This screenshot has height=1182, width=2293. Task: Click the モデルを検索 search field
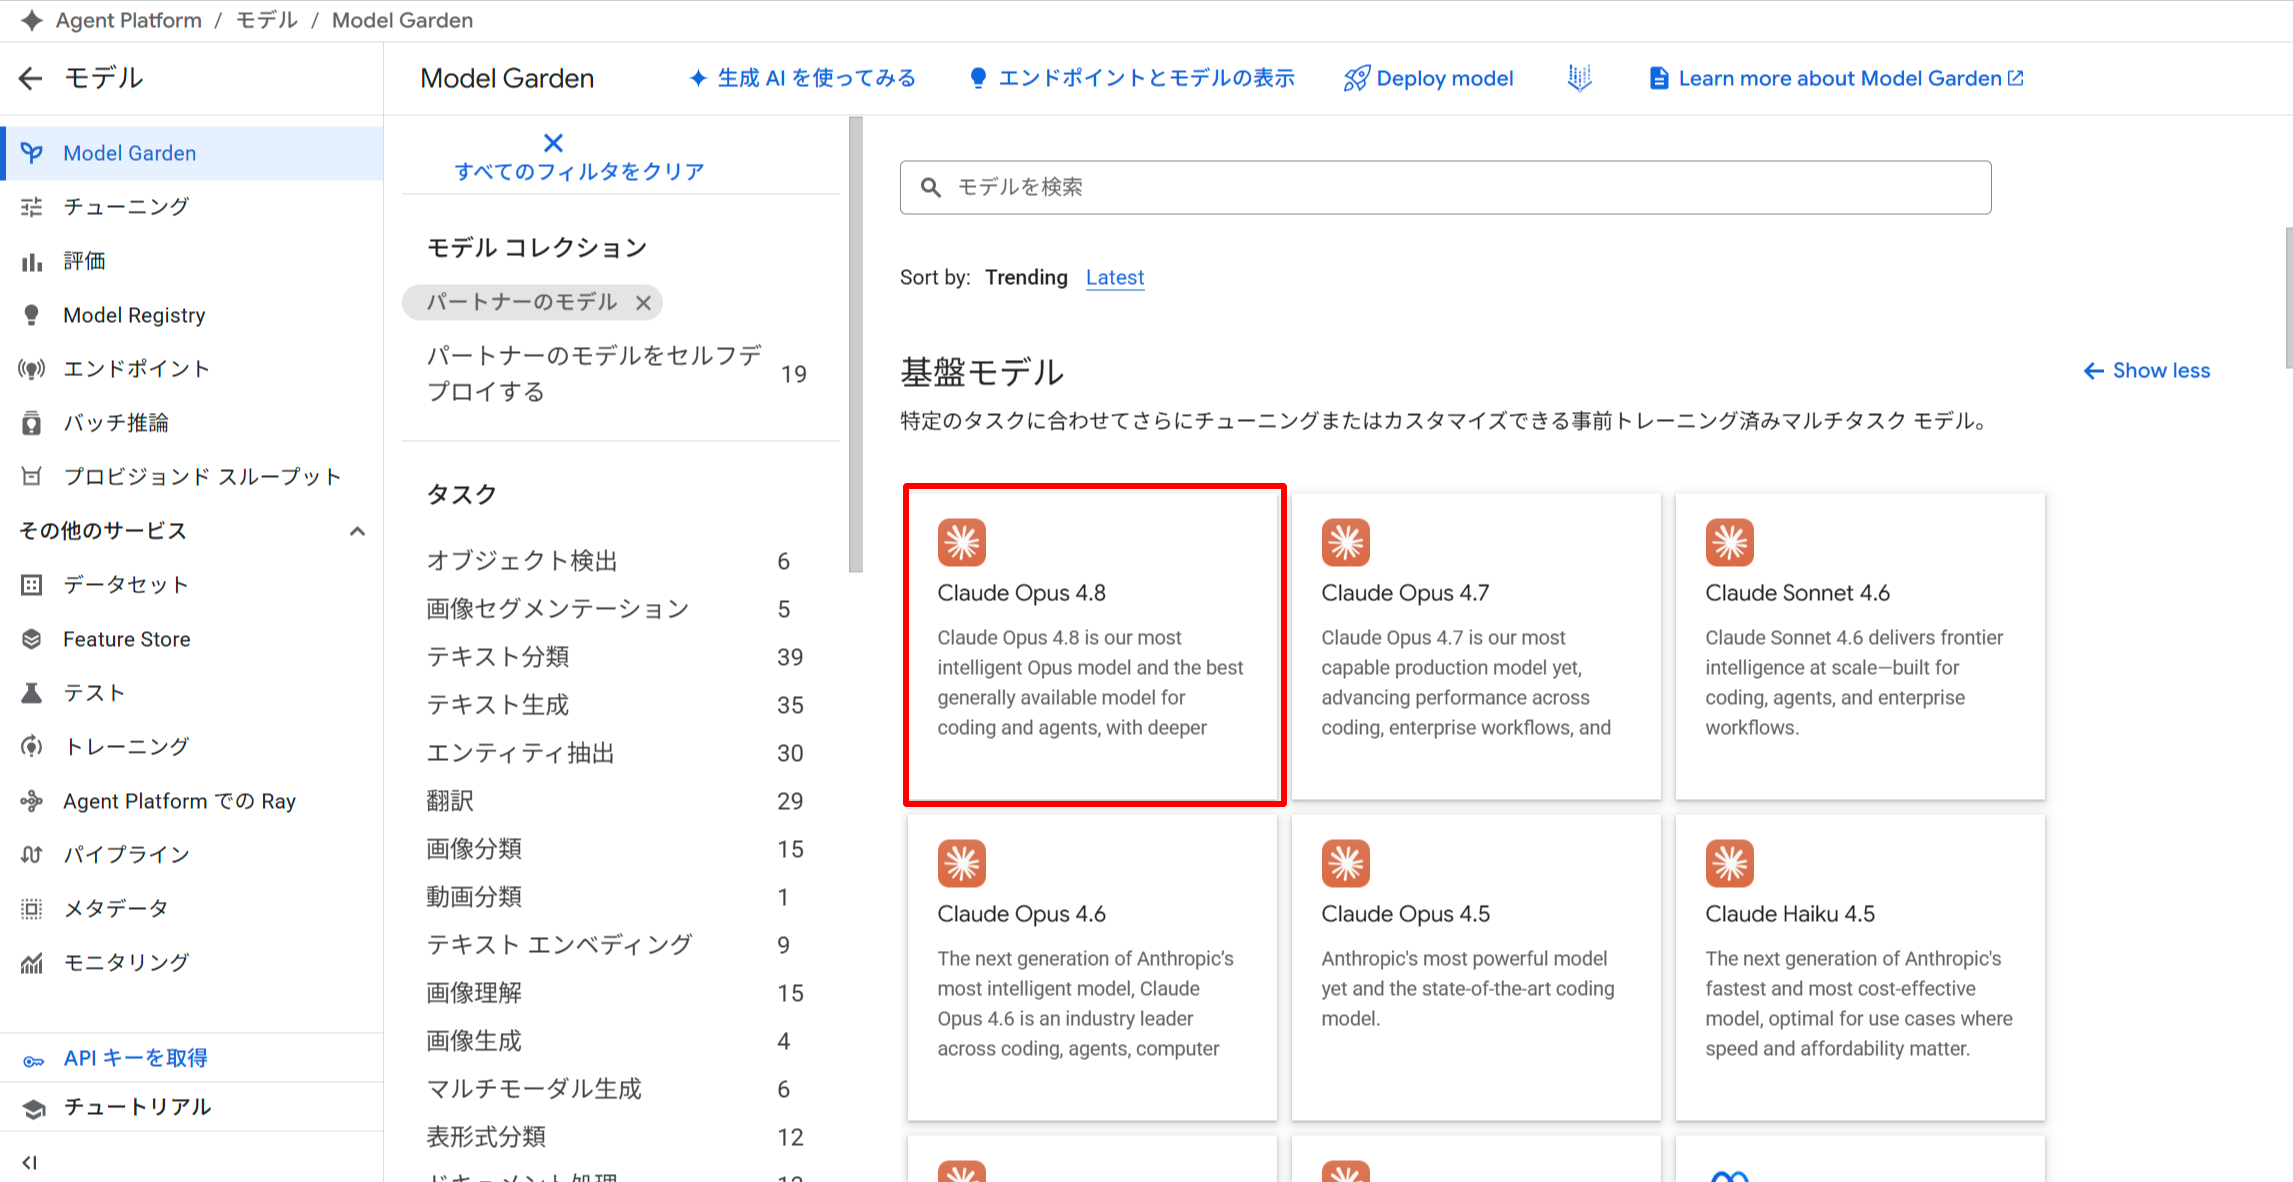pyautogui.click(x=1445, y=187)
